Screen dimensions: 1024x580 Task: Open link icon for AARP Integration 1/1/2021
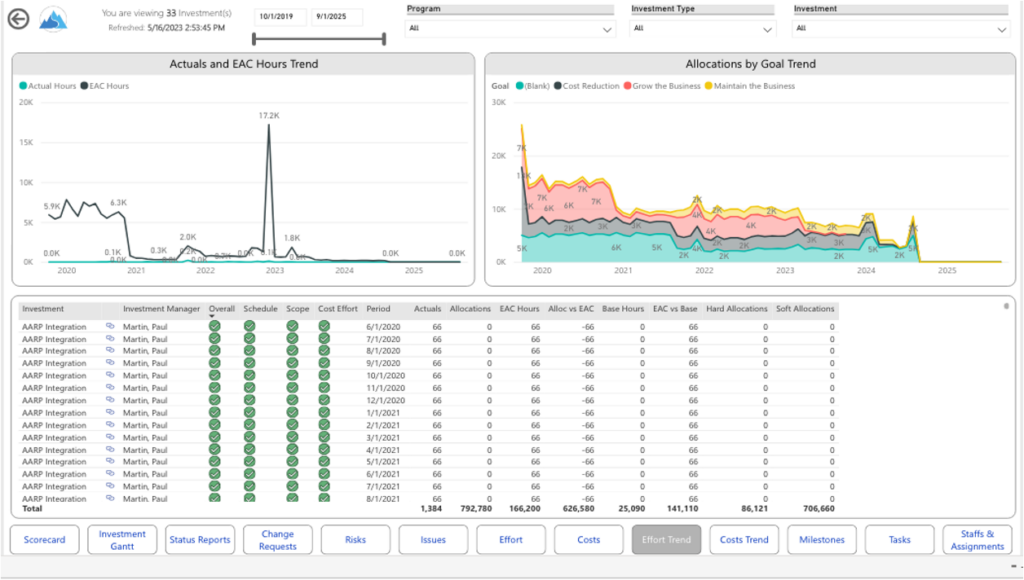click(x=110, y=412)
